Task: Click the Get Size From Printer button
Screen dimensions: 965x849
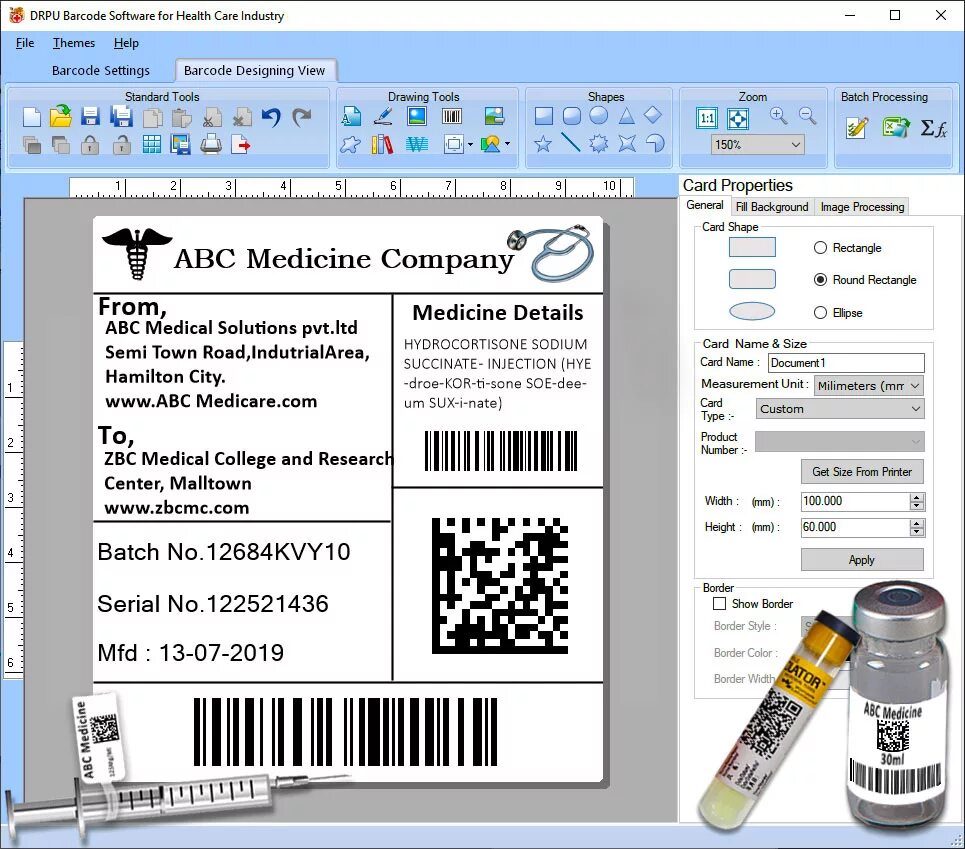Action: coord(862,472)
